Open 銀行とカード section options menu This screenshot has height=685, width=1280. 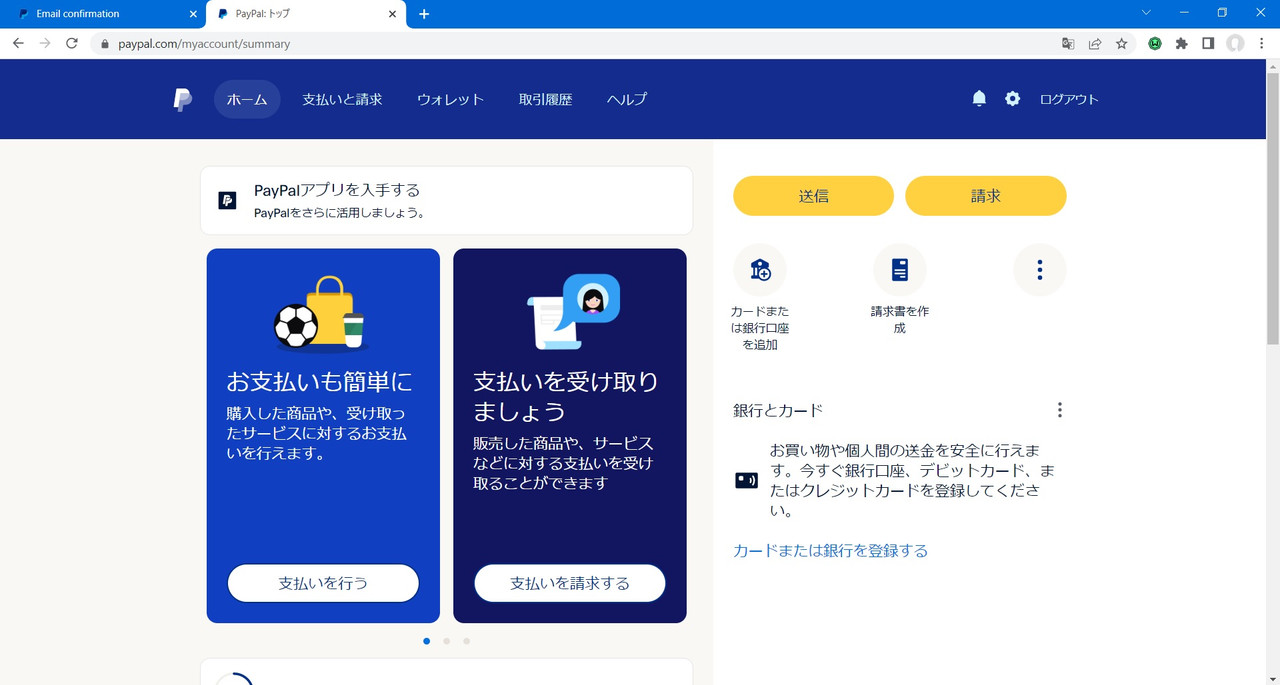pos(1060,410)
